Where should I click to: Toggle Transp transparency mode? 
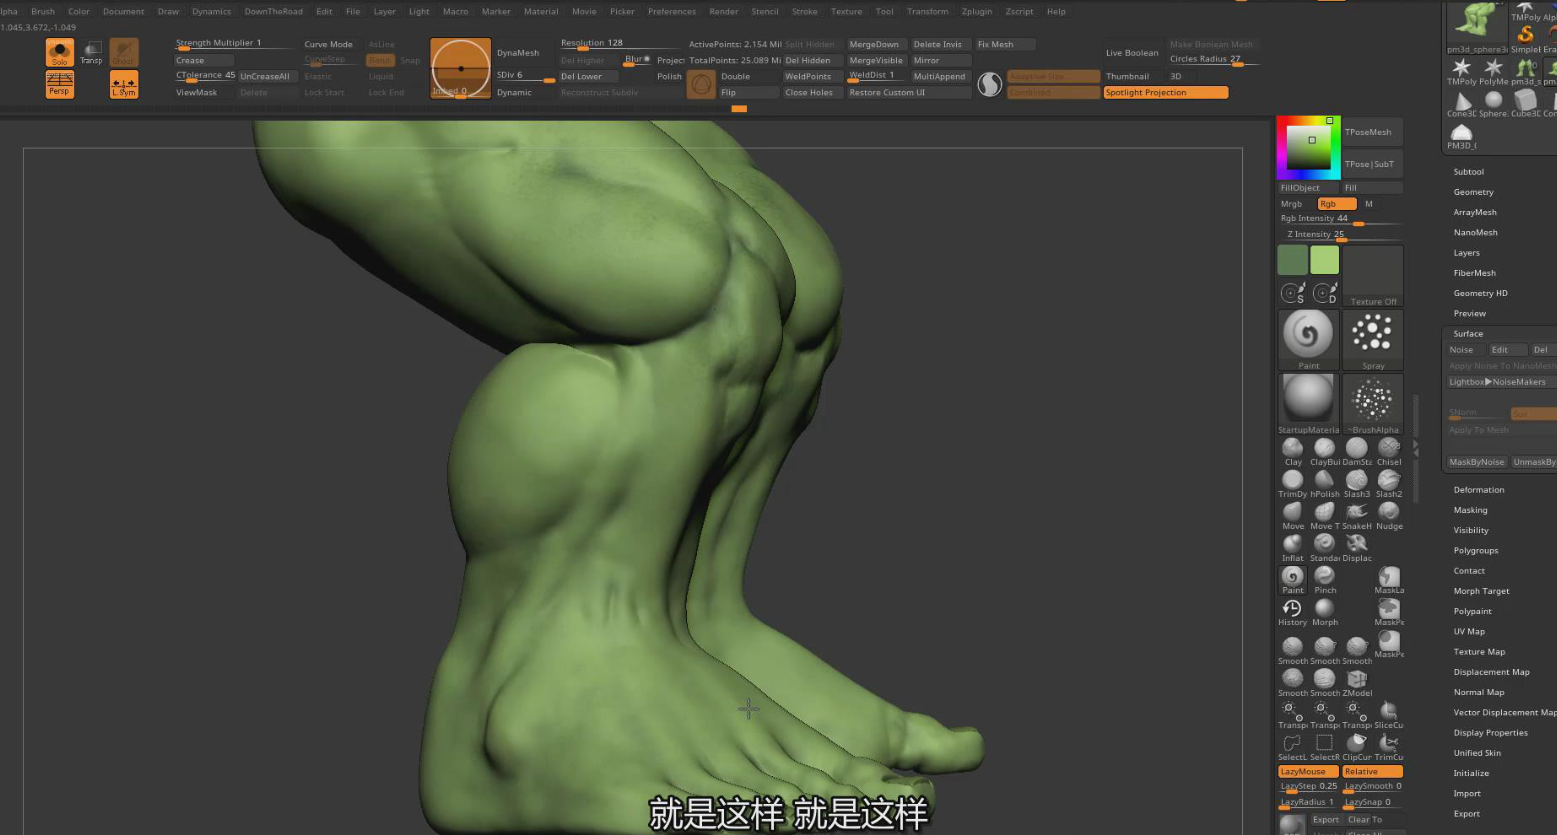(x=91, y=53)
